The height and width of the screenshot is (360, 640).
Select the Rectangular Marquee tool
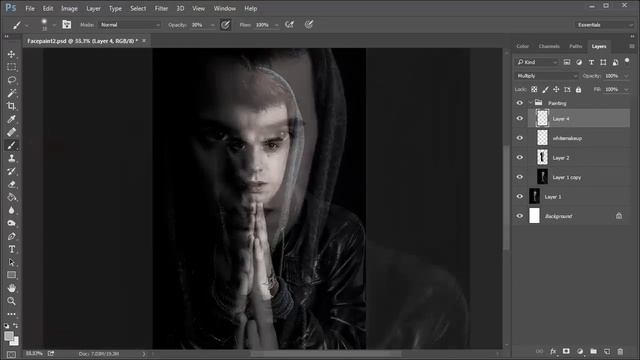11,67
